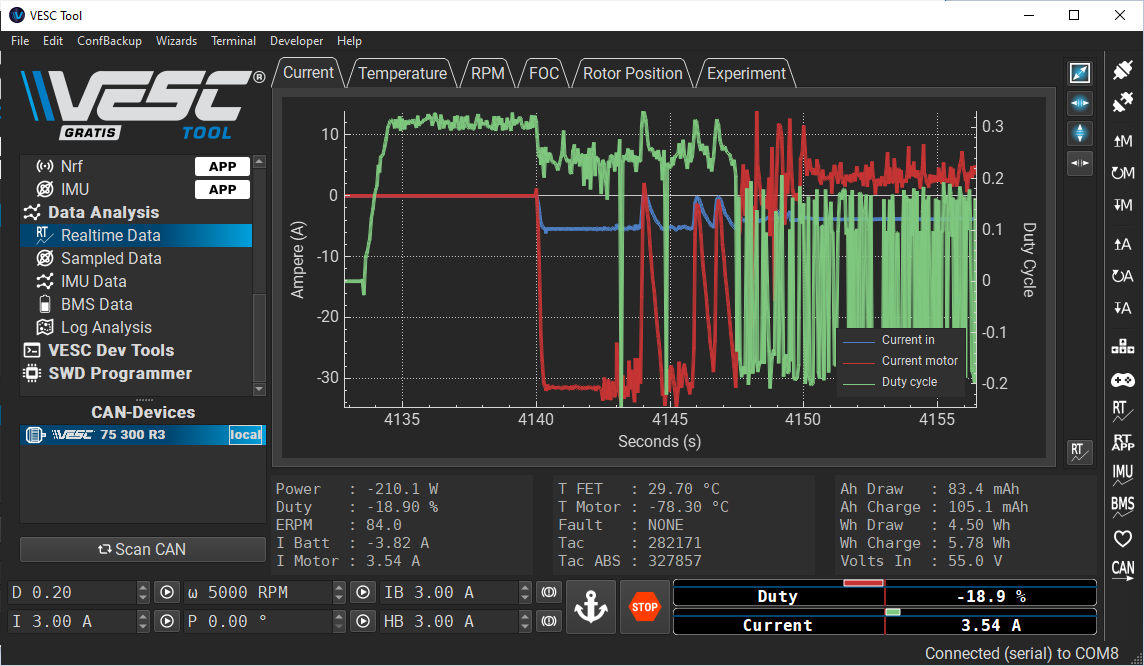1144x666 pixels.
Task: Read default motor configuration (circular-arrow M icon)
Action: coord(1122,173)
